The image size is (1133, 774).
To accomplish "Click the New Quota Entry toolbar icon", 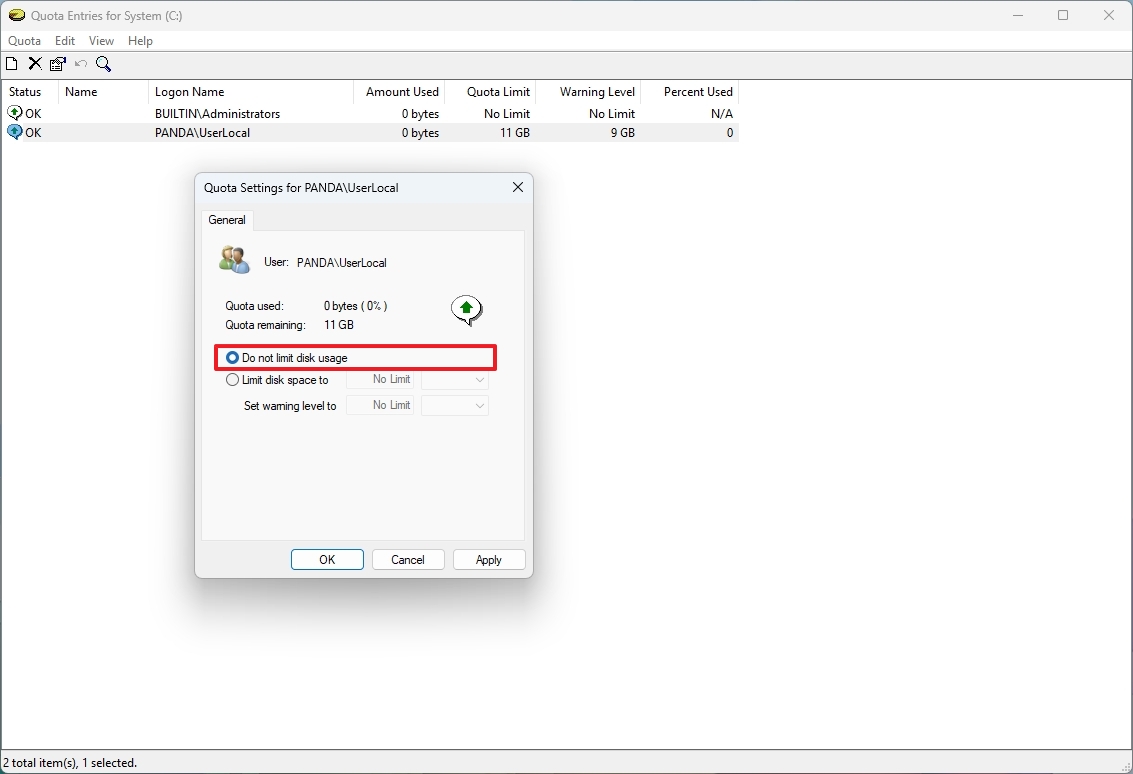I will [x=12, y=64].
